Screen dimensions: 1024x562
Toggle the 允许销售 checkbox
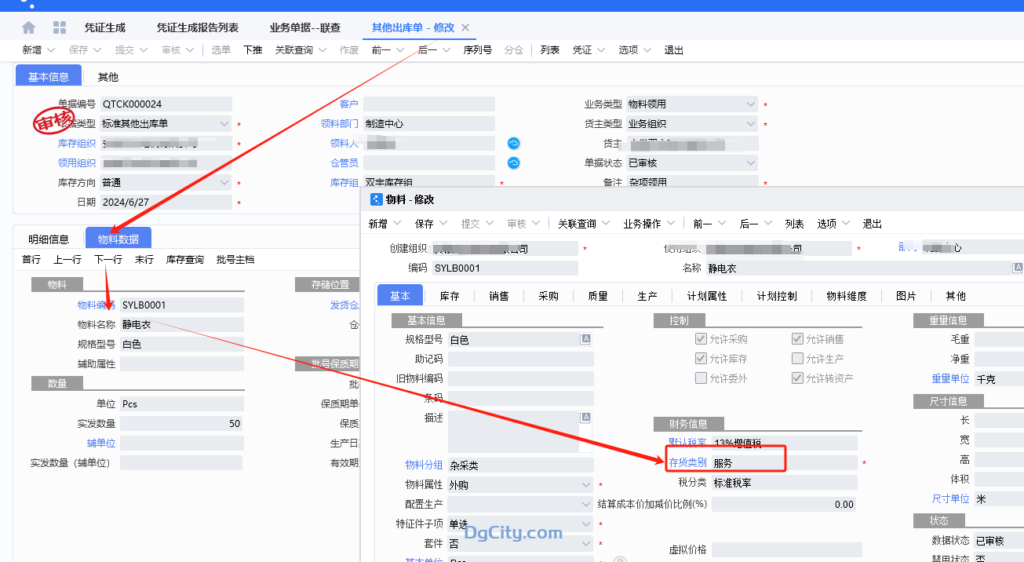click(x=797, y=339)
